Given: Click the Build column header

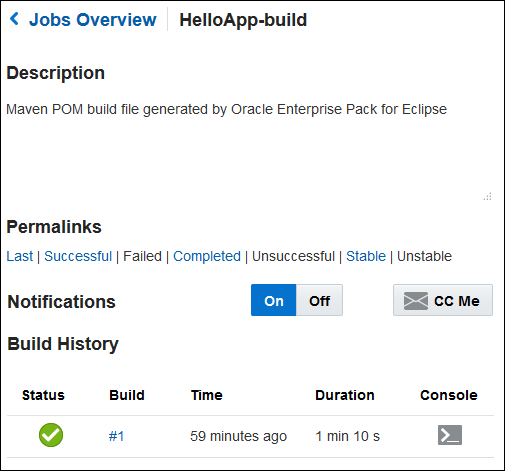Looking at the screenshot, I should click(127, 395).
